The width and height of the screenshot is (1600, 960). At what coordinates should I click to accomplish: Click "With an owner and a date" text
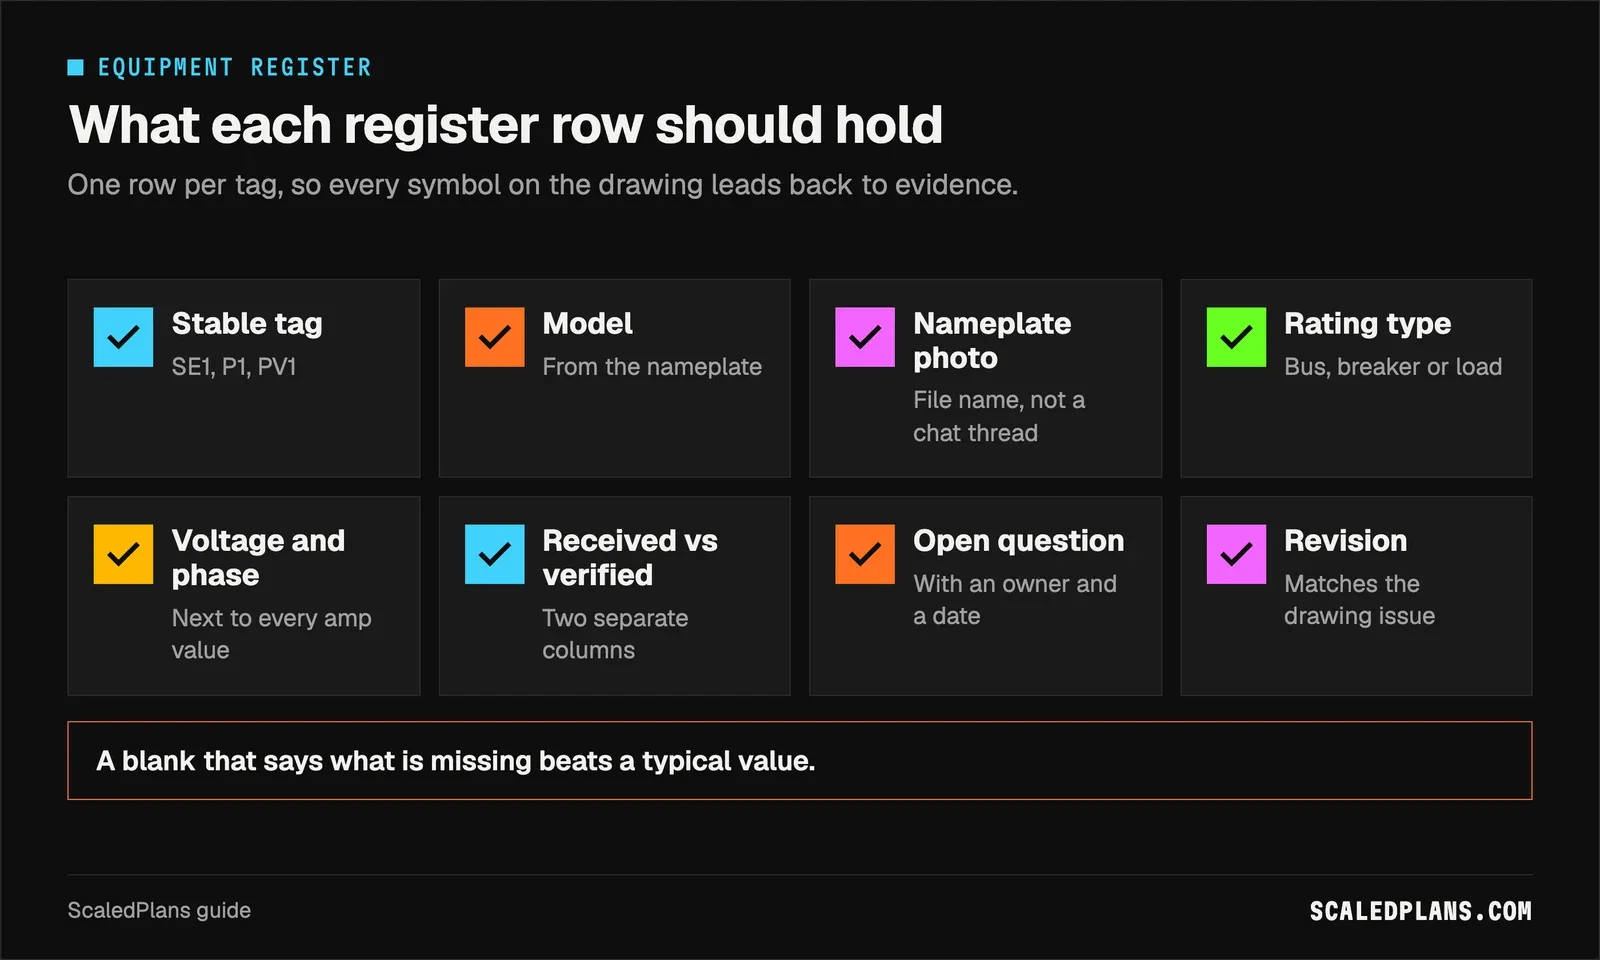[1015, 600]
